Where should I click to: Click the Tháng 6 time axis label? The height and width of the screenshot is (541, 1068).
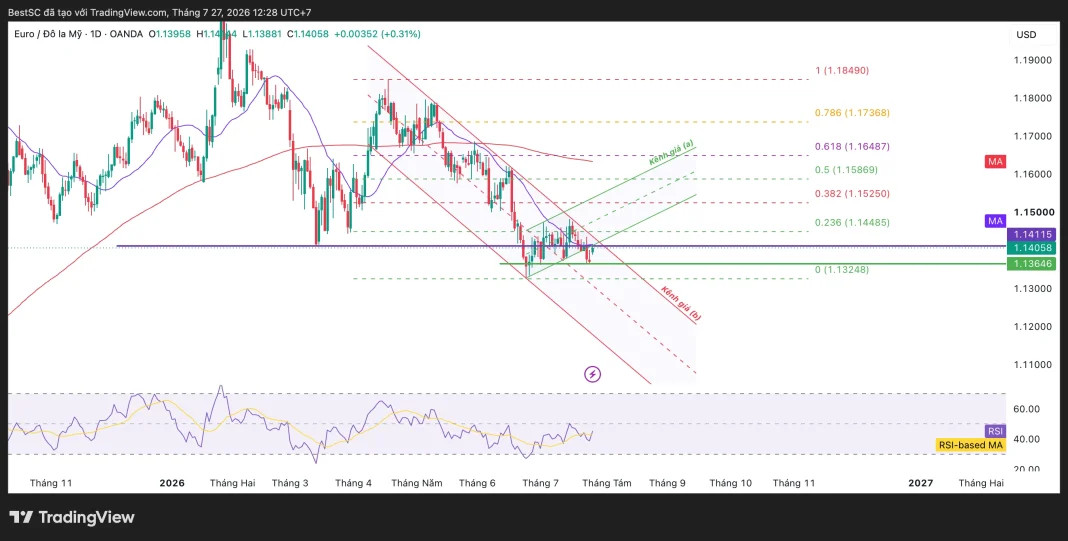click(x=477, y=483)
